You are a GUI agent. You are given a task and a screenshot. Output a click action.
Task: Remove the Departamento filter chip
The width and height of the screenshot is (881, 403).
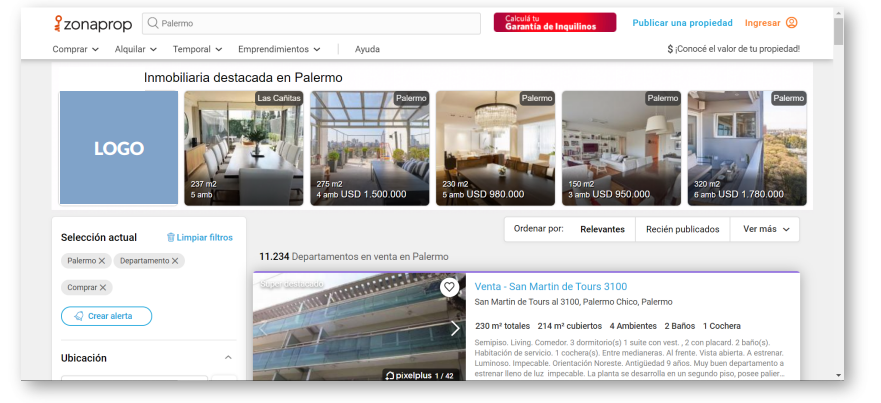(x=175, y=261)
